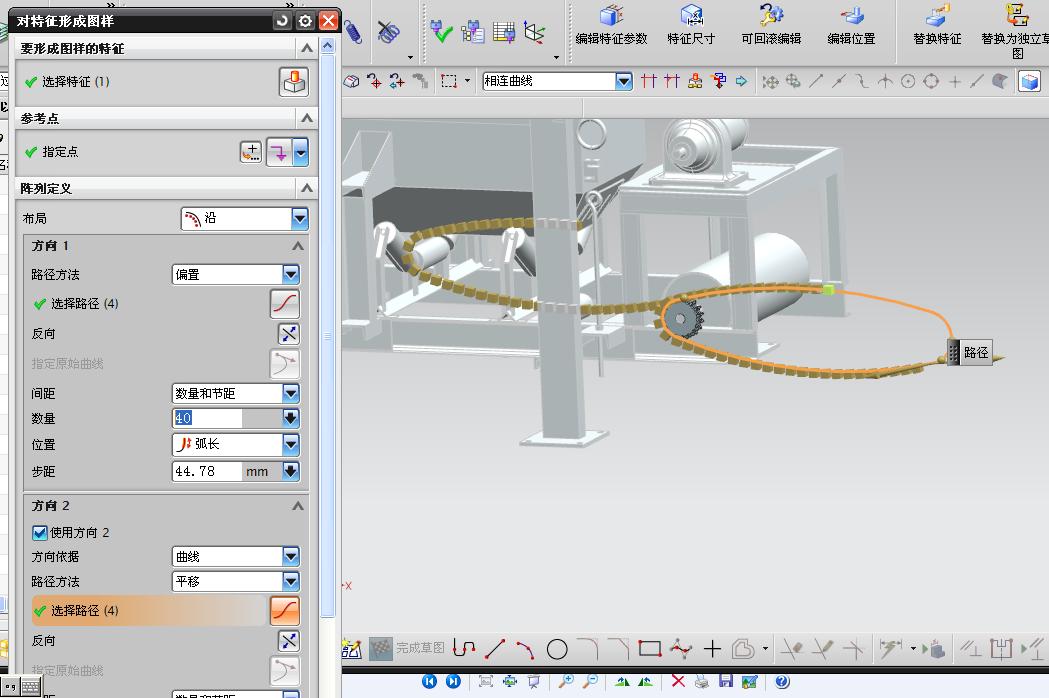Collapse the 要形成图样的特征 section
The height and width of the screenshot is (698, 1049).
[x=306, y=48]
